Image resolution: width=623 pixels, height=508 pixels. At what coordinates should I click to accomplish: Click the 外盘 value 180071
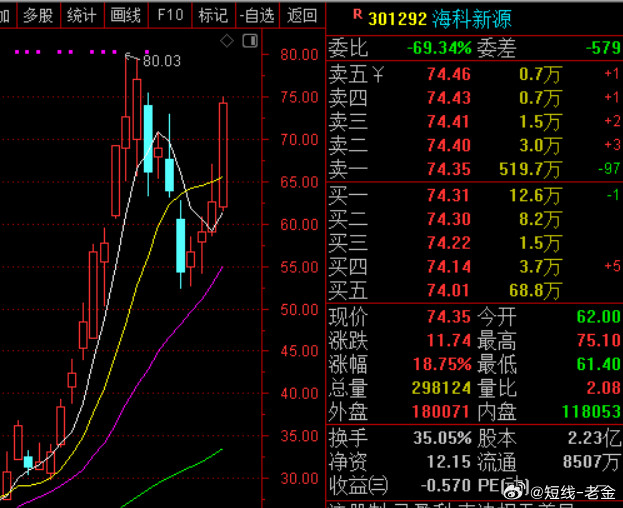(x=441, y=412)
